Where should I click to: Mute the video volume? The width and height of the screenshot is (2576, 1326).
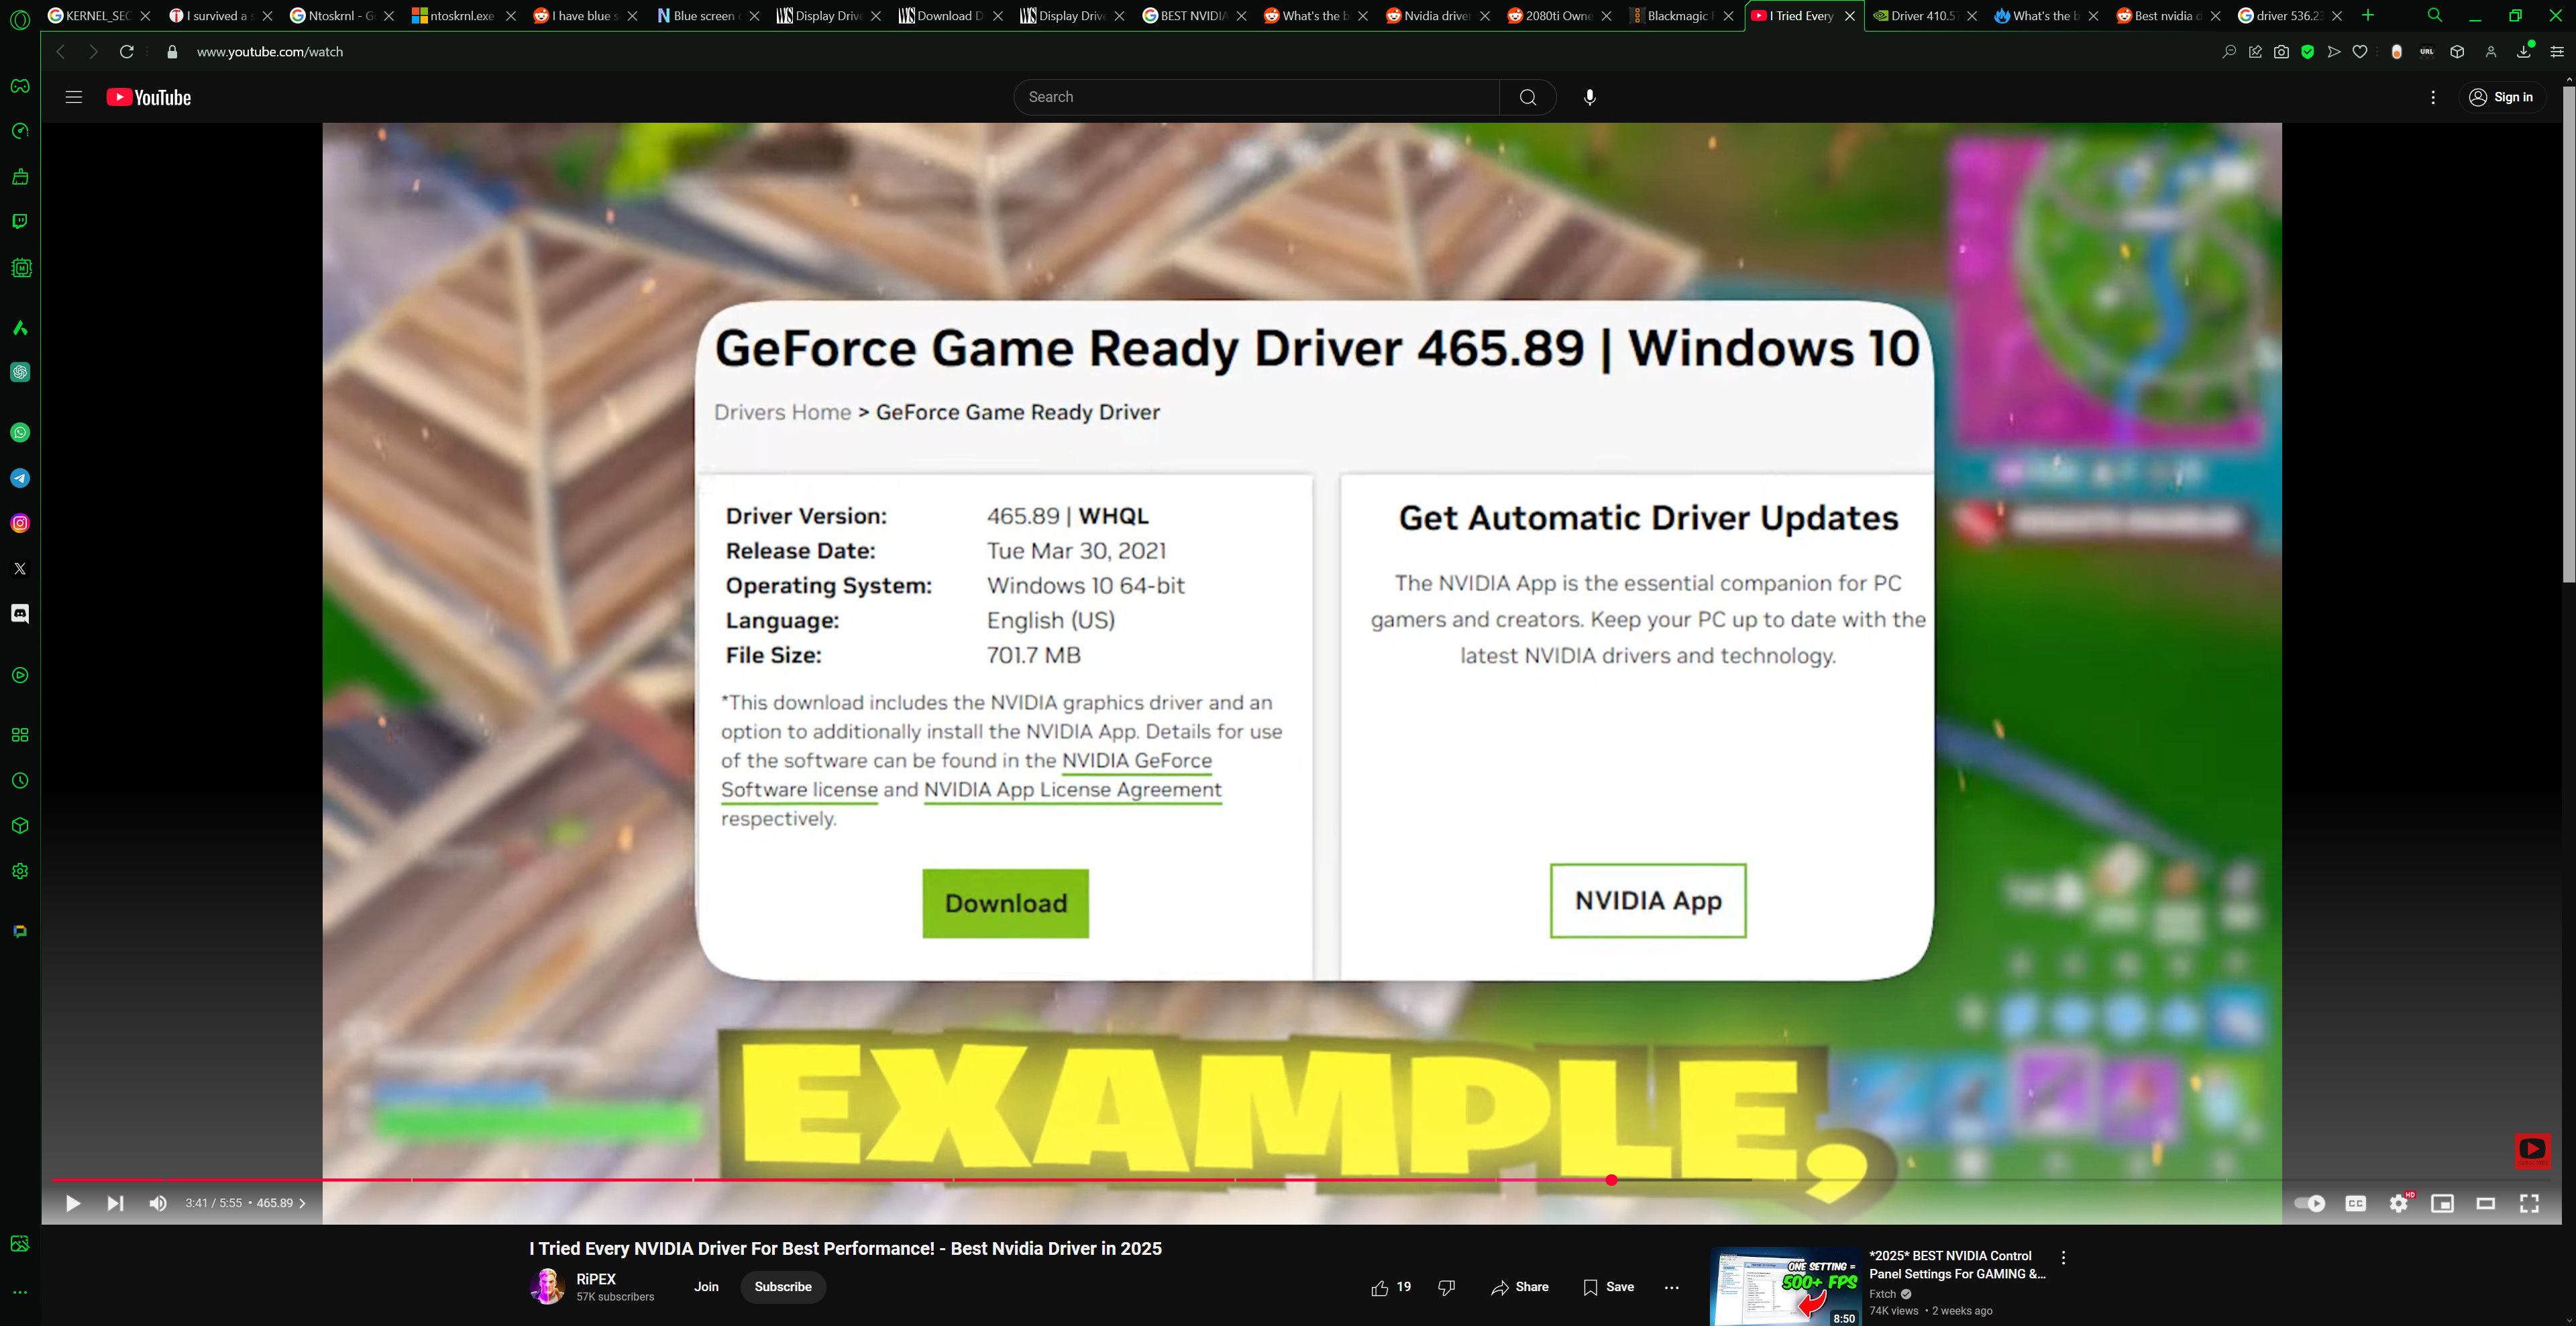pyautogui.click(x=158, y=1203)
